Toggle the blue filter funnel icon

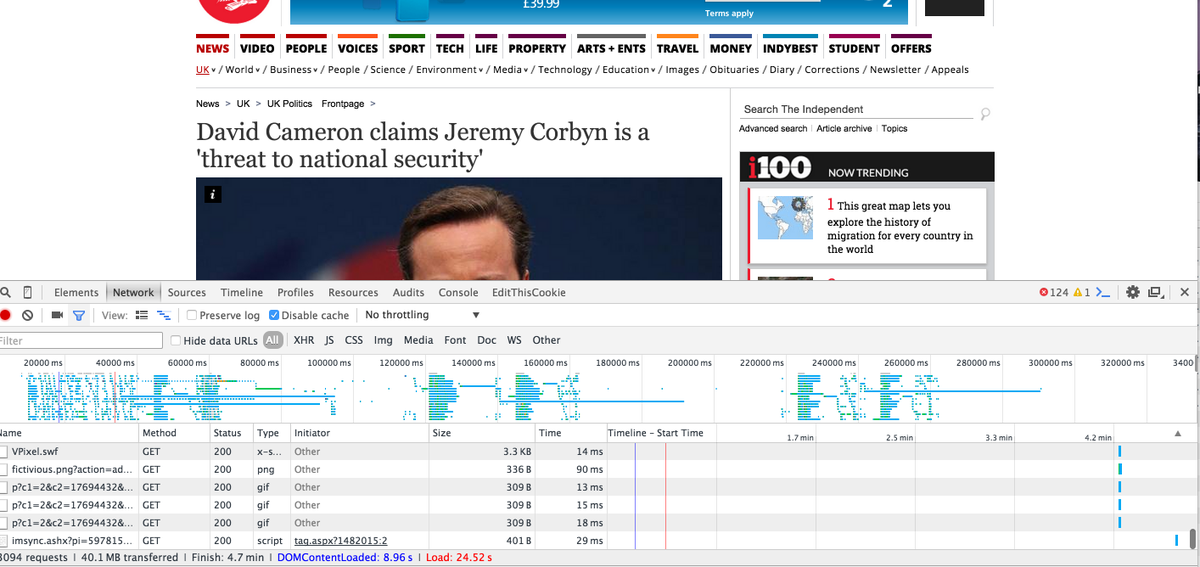click(79, 315)
